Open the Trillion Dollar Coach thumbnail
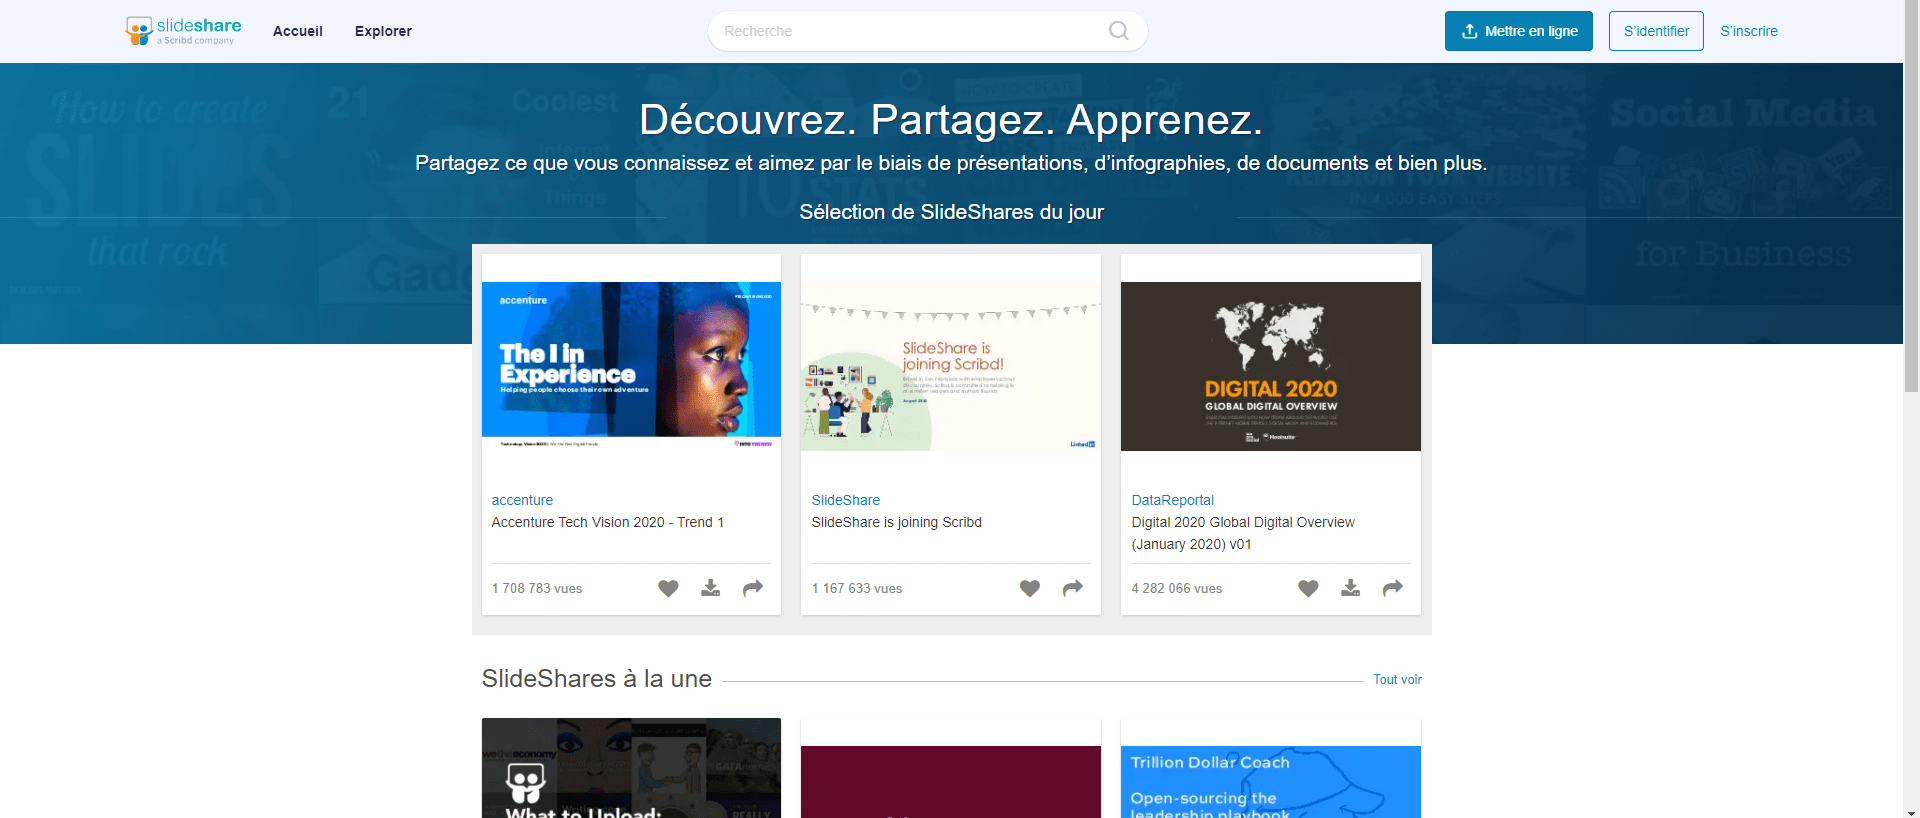 pos(1271,782)
